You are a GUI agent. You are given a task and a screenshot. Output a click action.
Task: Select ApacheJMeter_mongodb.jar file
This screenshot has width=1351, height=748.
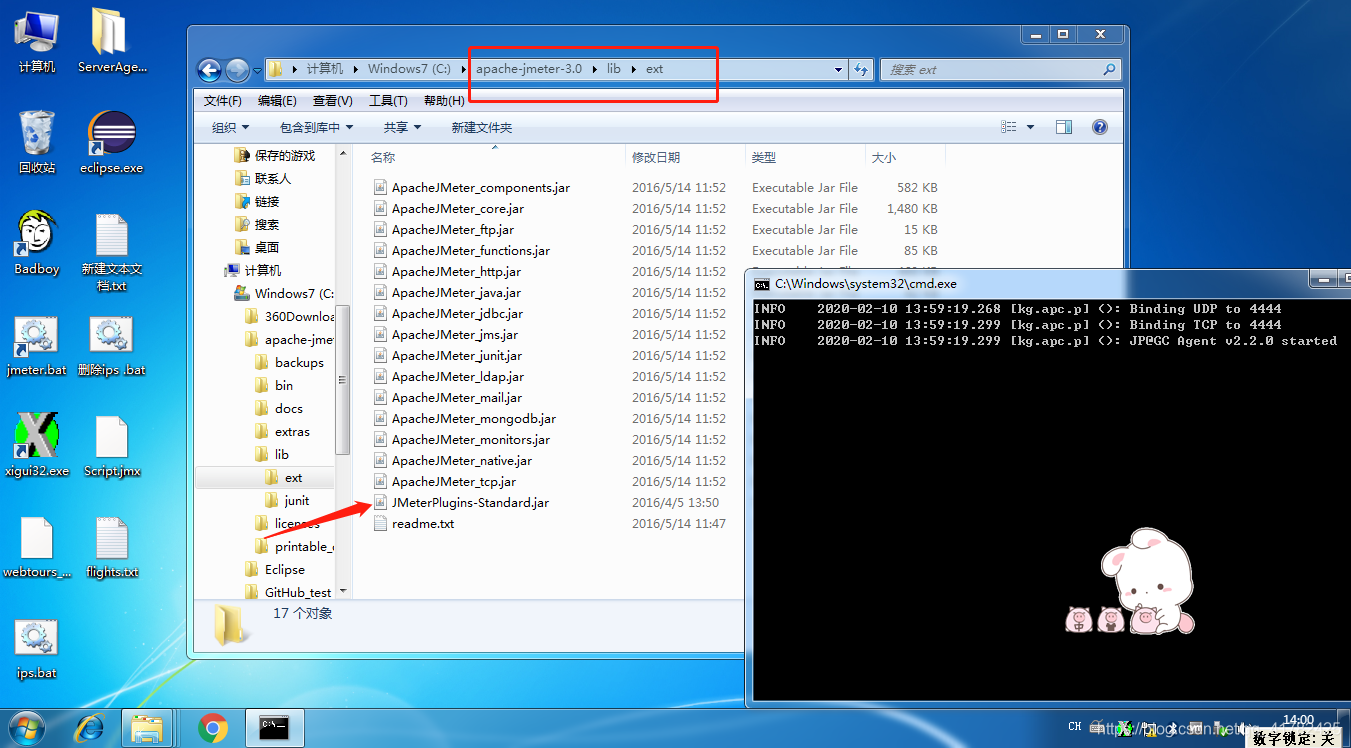(474, 418)
